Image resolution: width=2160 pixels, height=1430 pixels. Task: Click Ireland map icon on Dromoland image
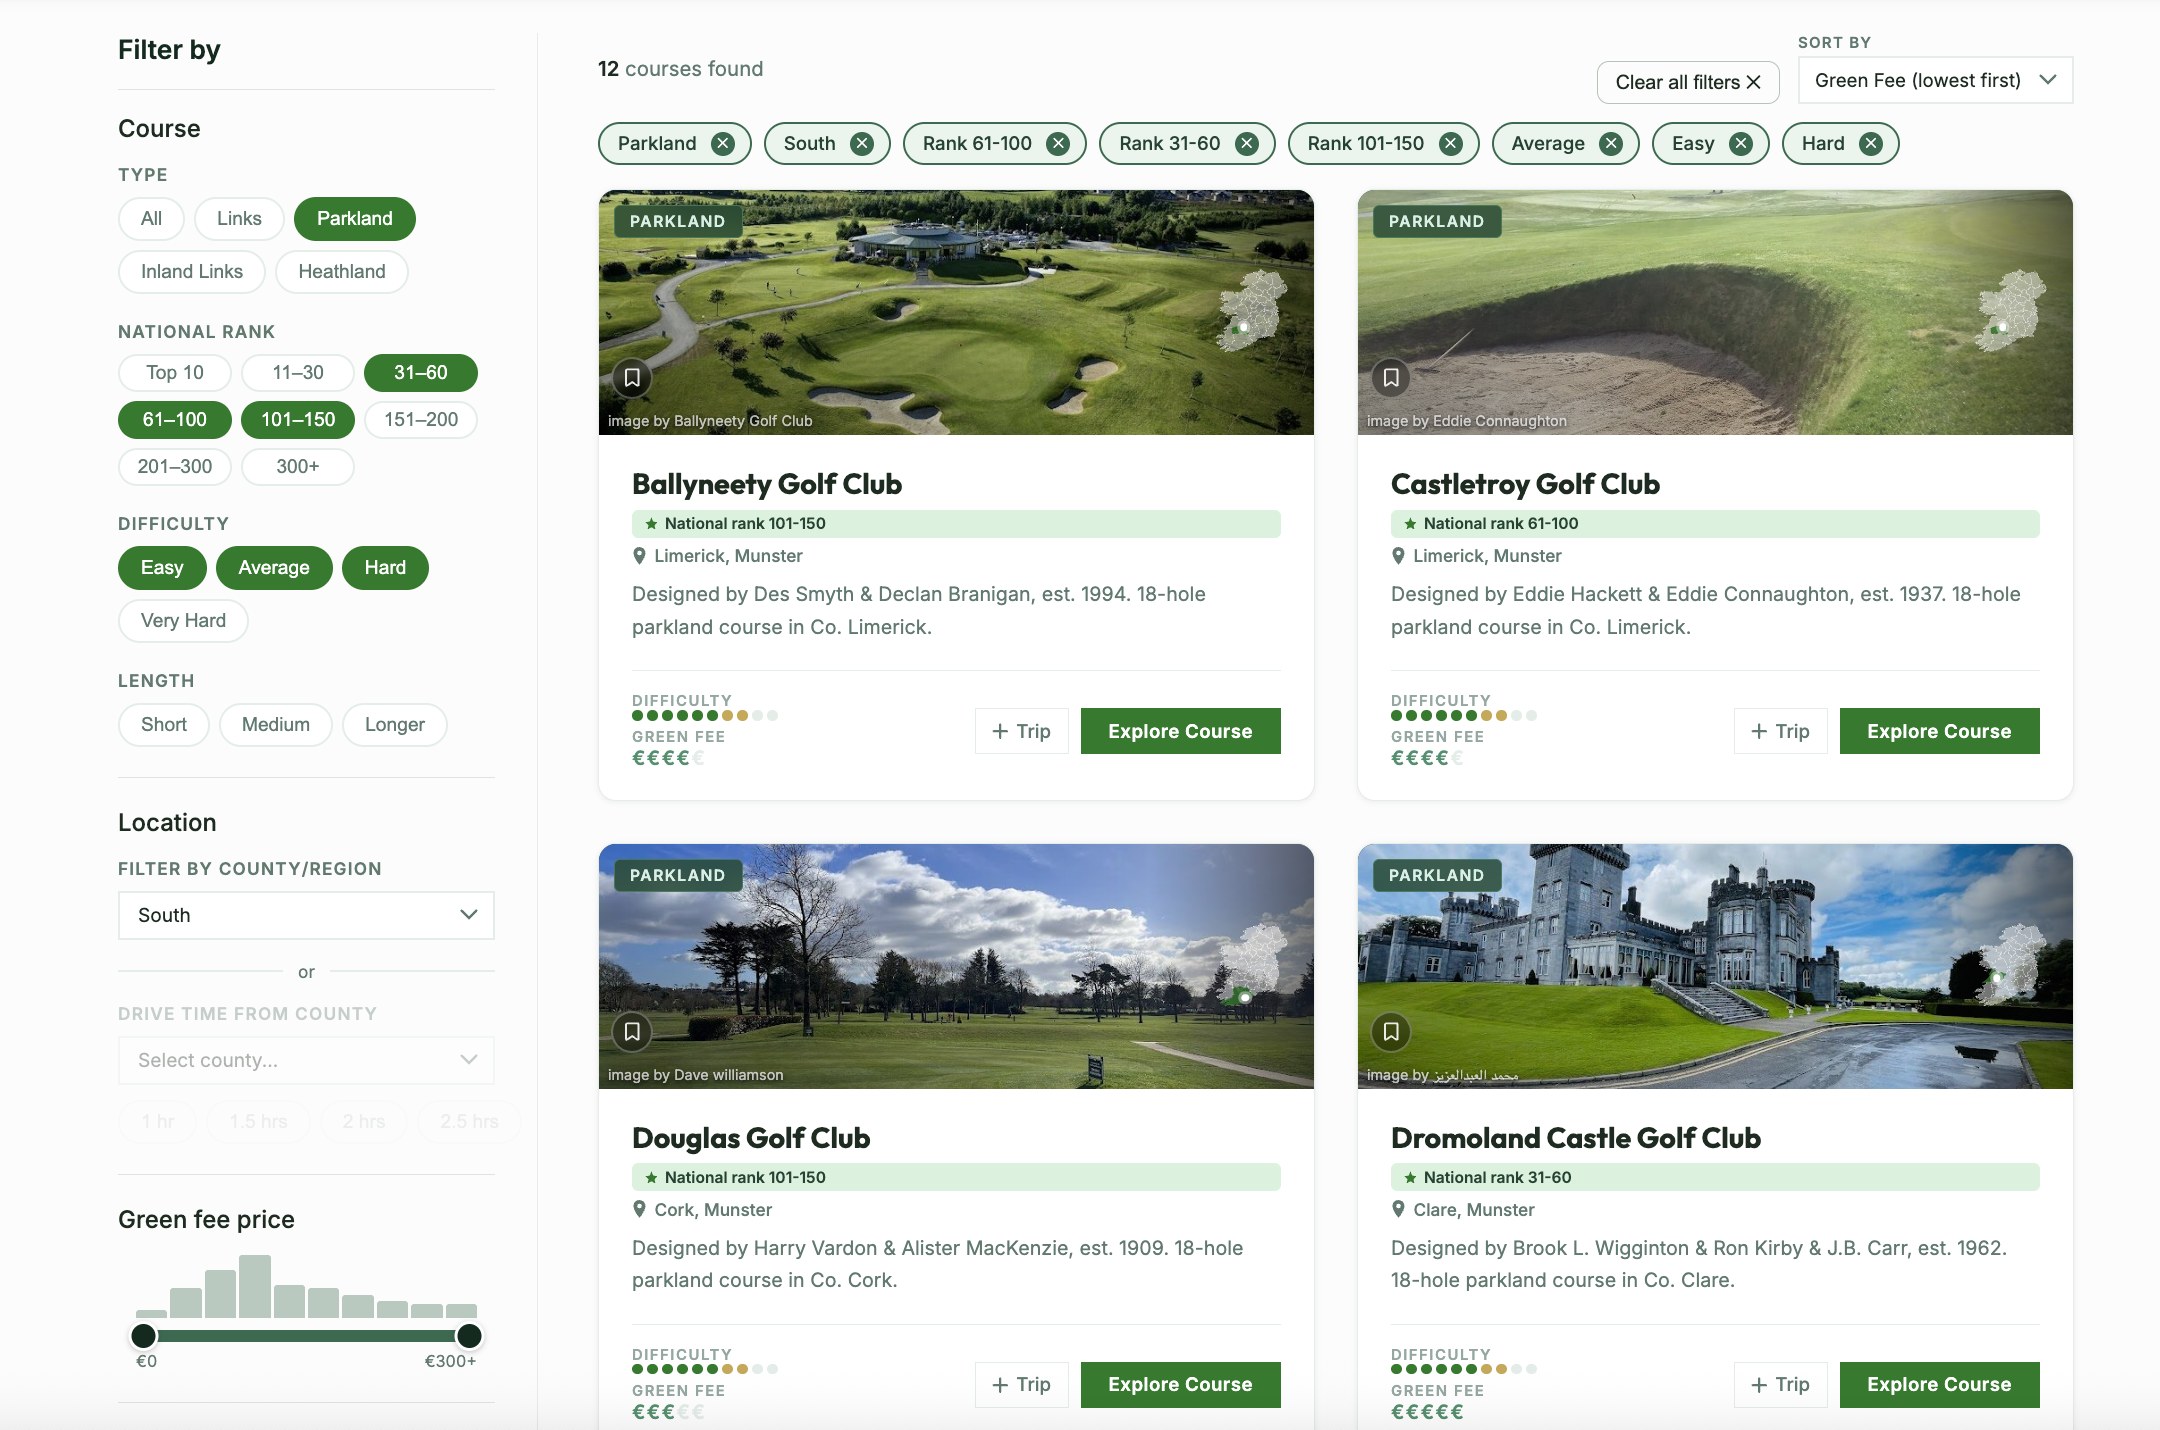tap(2010, 965)
